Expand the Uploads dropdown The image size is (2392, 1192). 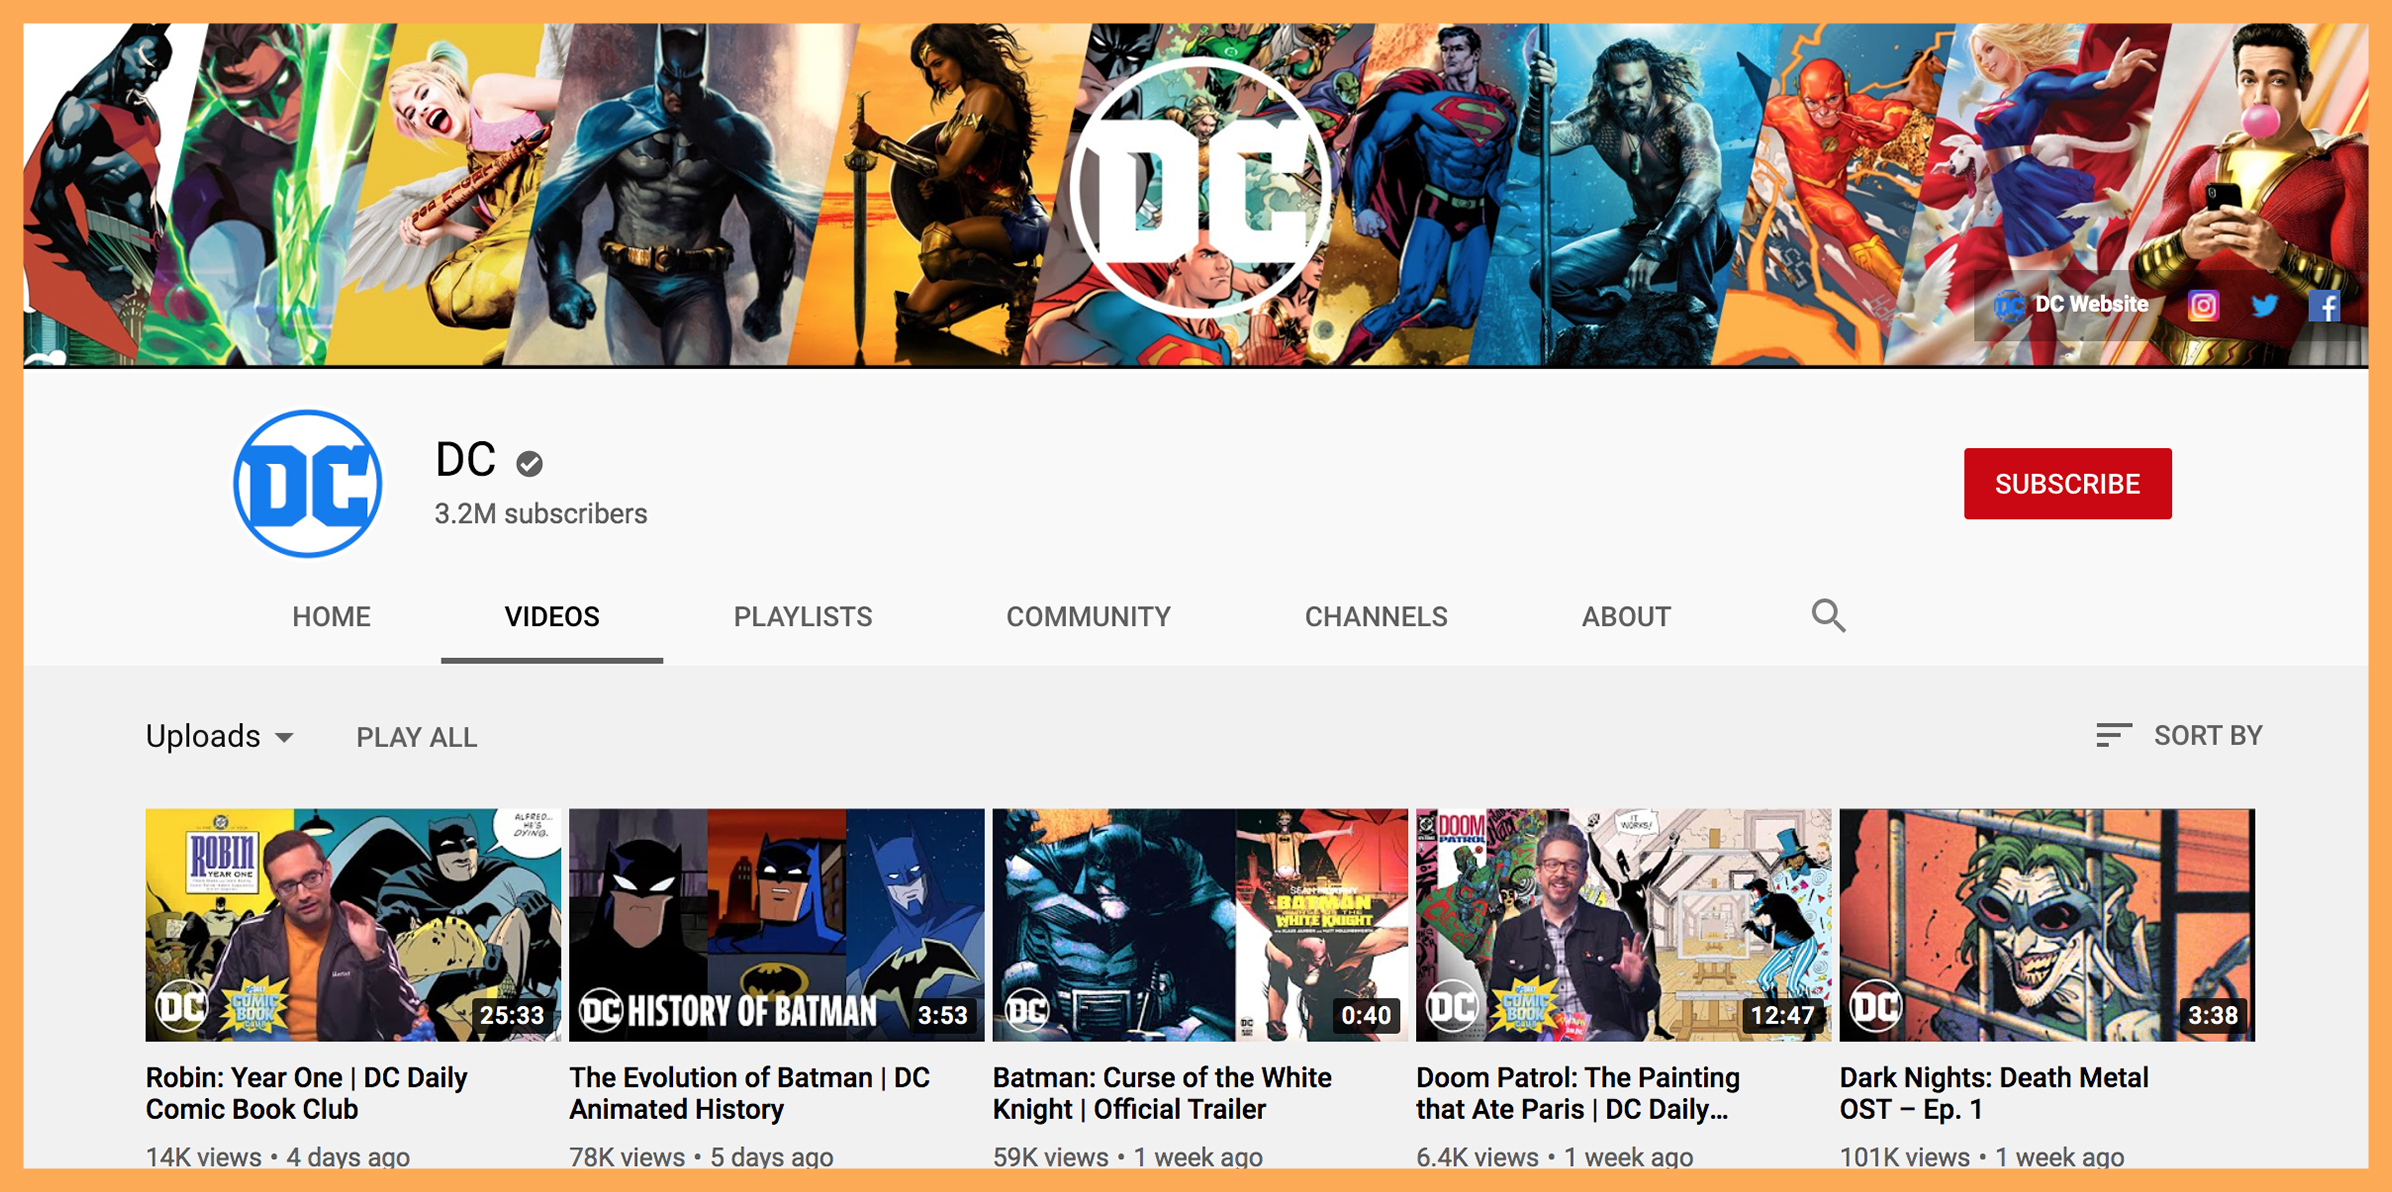pyautogui.click(x=220, y=737)
